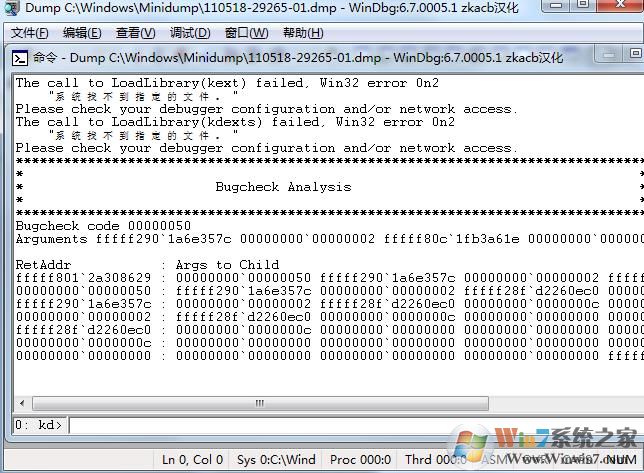Viewport: 644px width, 473px height.
Task: Click the '0: kd>' prompt label
Action: coord(38,425)
